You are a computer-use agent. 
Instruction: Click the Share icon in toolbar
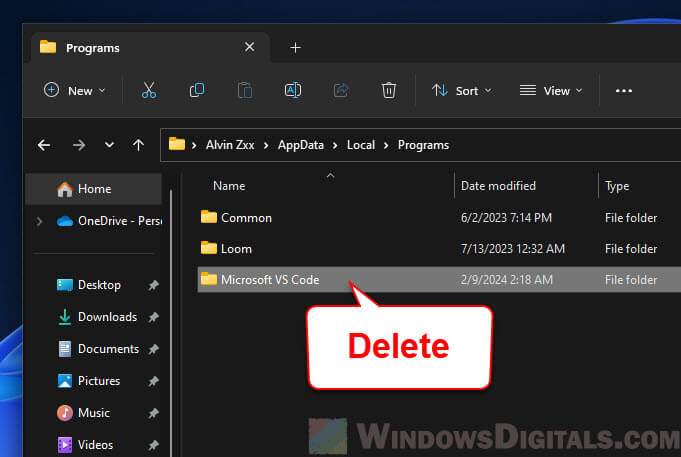pos(341,90)
